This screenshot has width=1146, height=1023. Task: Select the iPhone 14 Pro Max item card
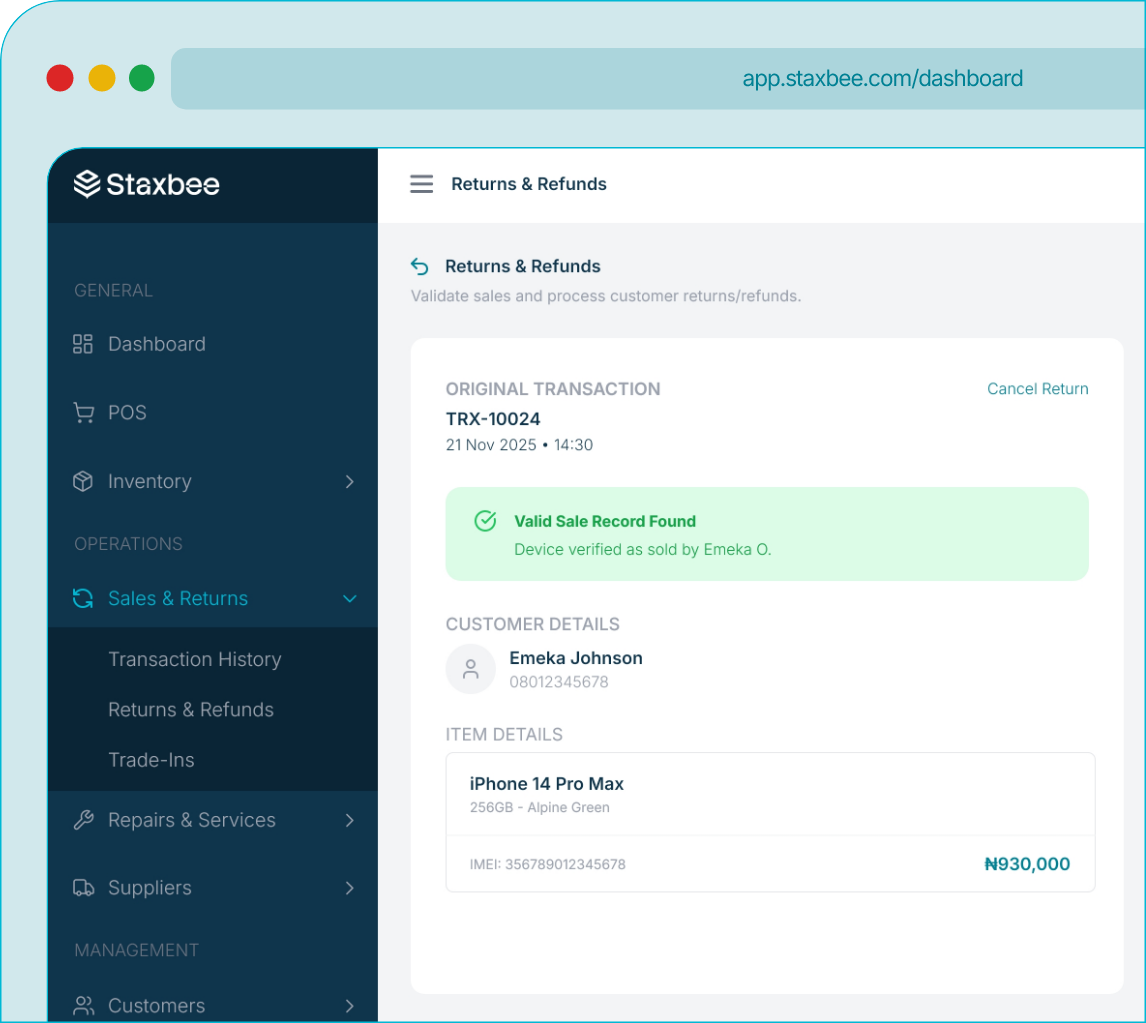(769, 821)
